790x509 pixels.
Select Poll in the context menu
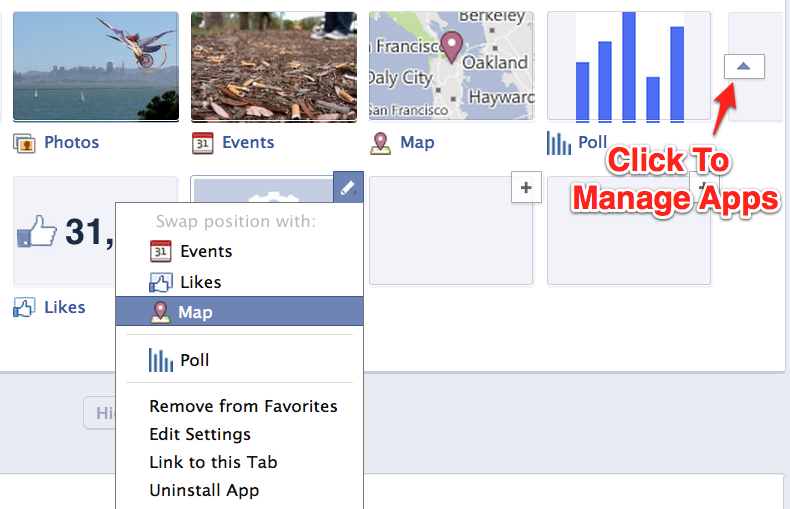(x=194, y=361)
